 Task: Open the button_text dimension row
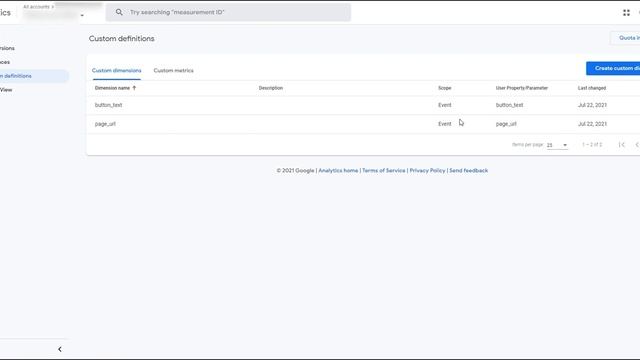click(363, 105)
